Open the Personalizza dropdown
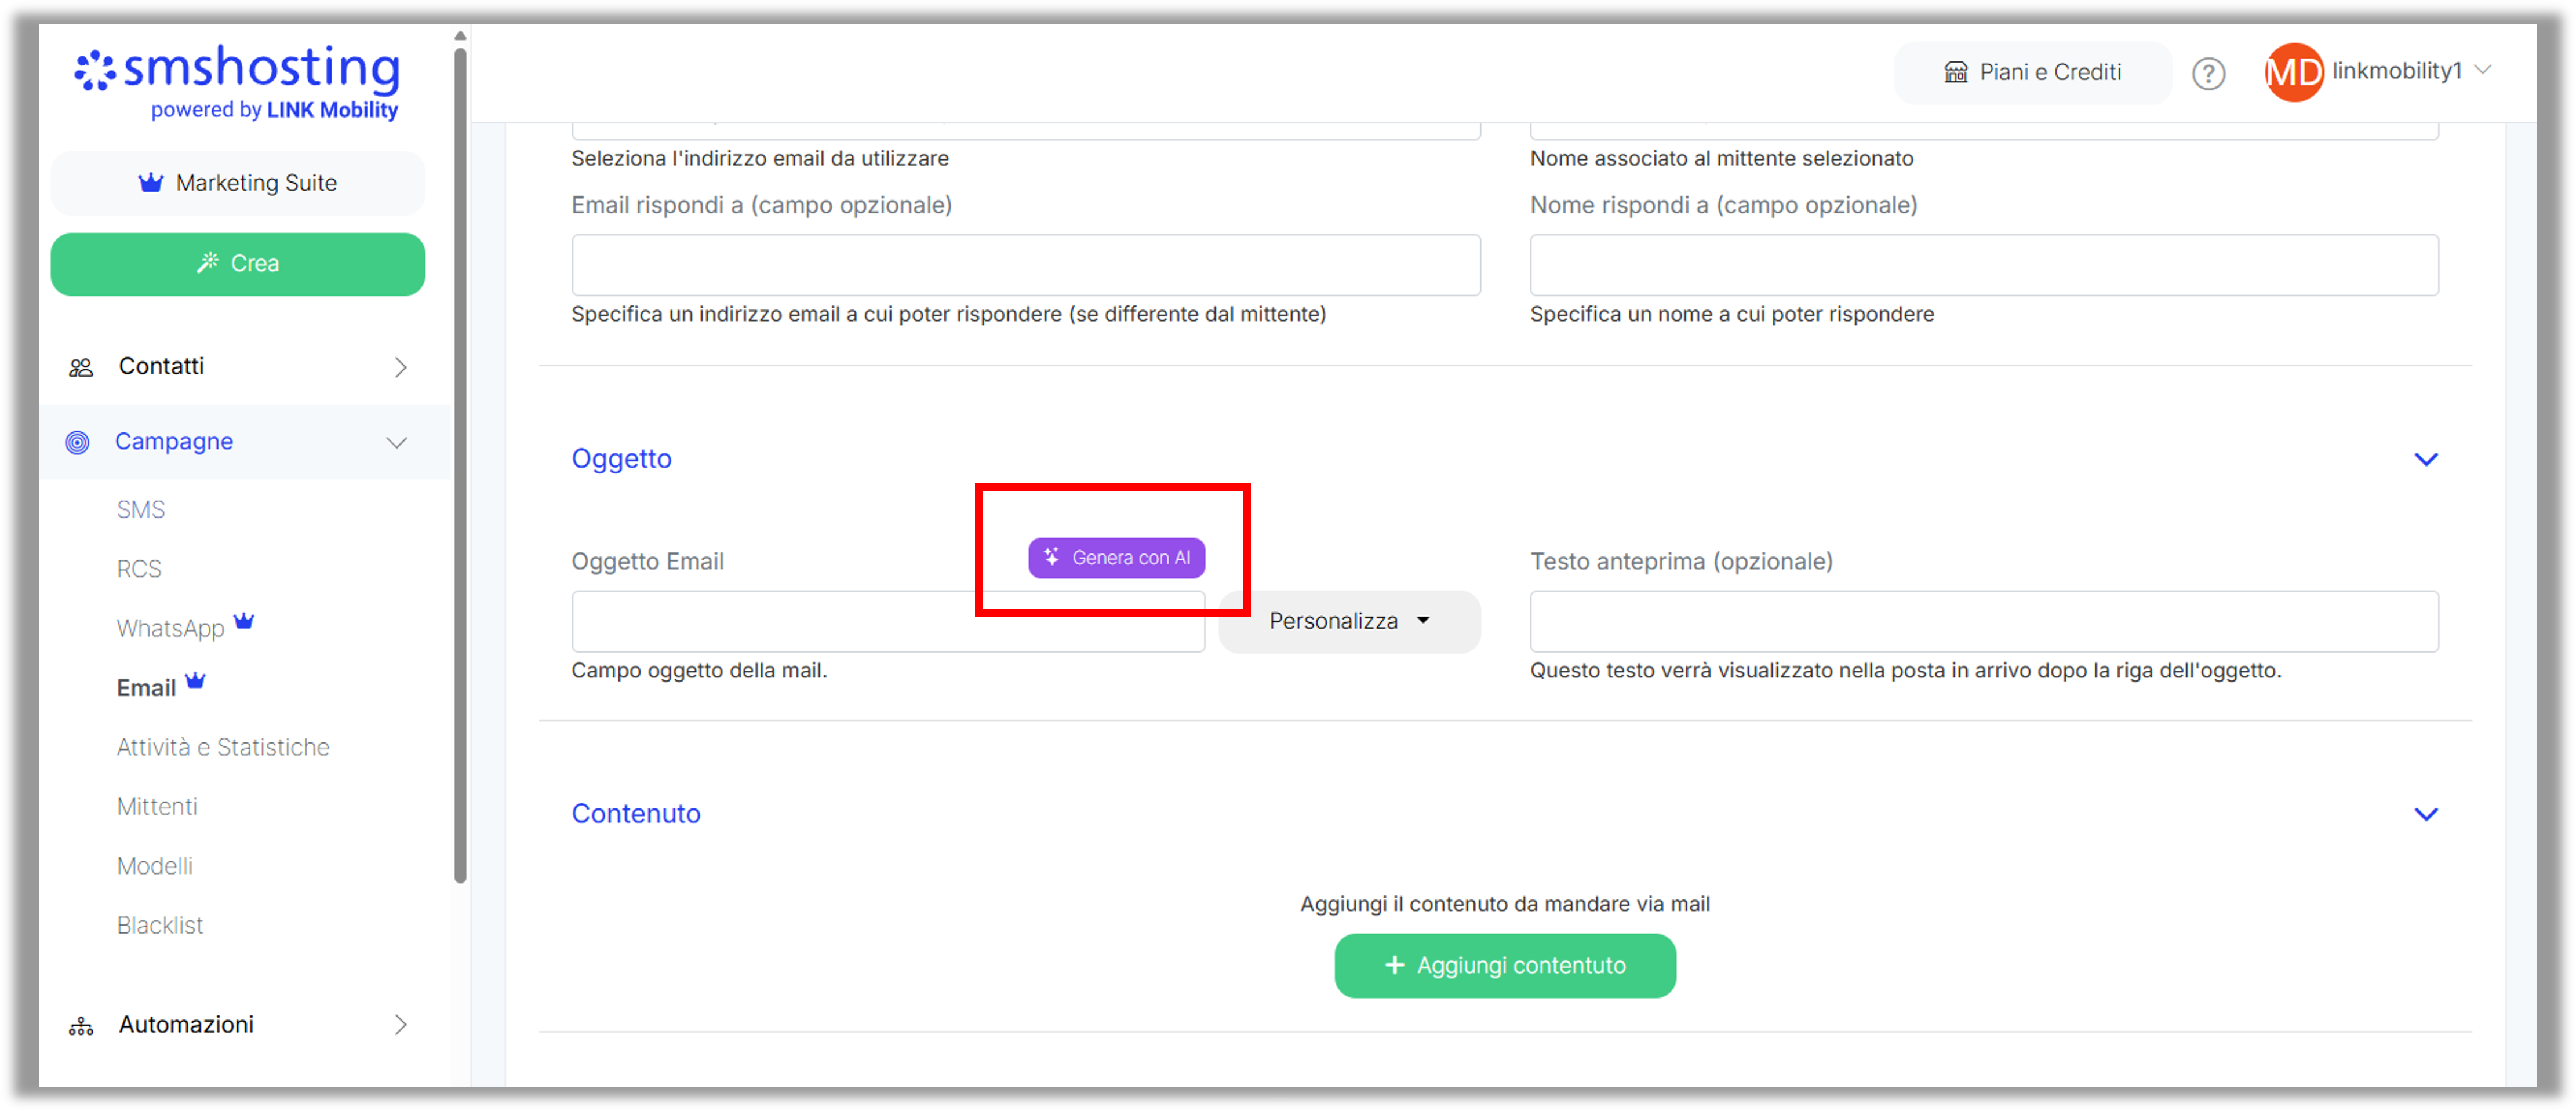This screenshot has width=2576, height=1111. point(1348,621)
